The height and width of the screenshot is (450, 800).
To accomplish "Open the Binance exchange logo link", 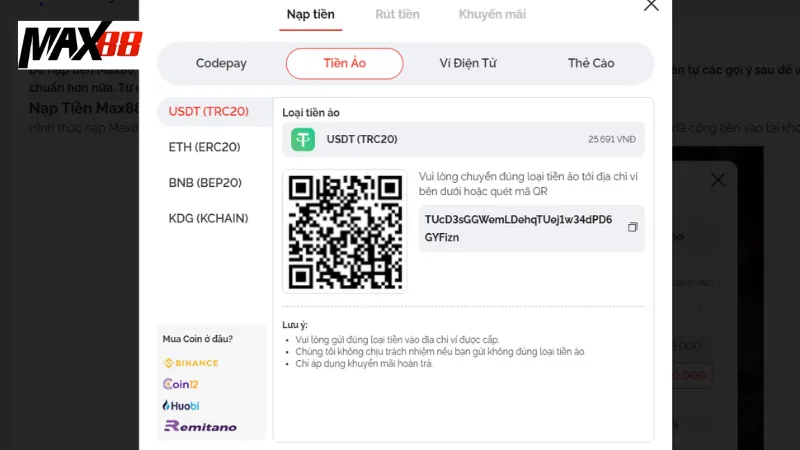I will (191, 363).
